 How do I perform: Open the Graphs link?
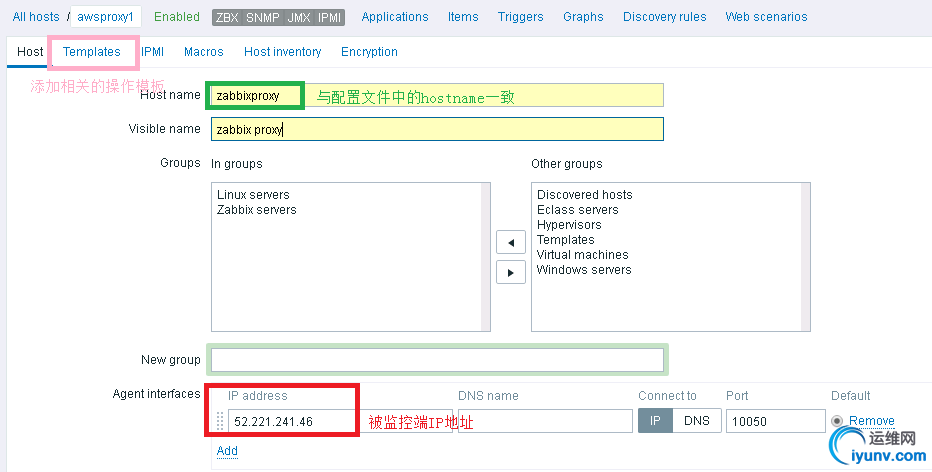coord(583,17)
